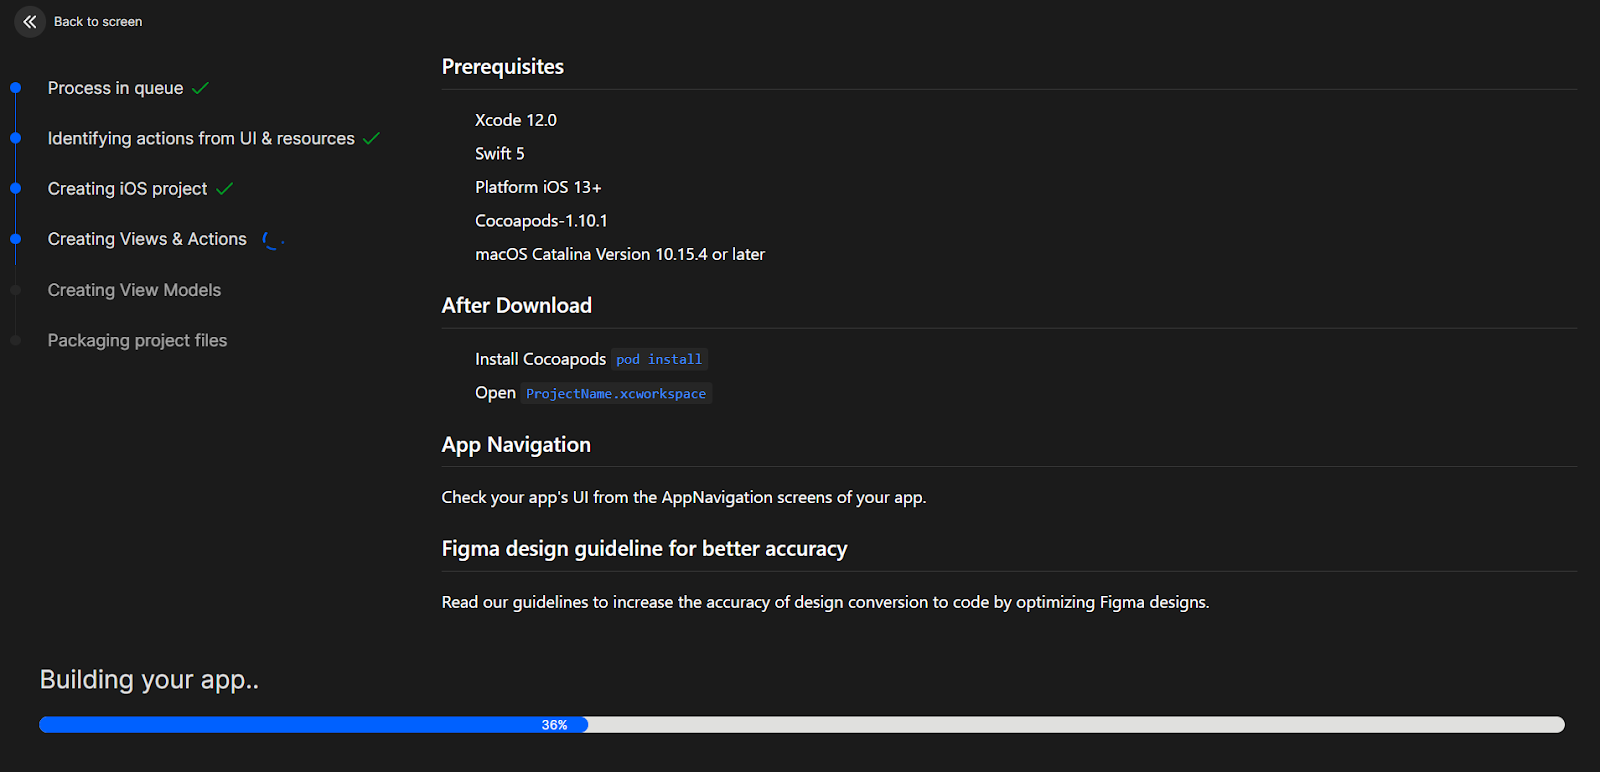This screenshot has width=1600, height=772.
Task: Click the pod install code snippet
Action: tap(659, 359)
